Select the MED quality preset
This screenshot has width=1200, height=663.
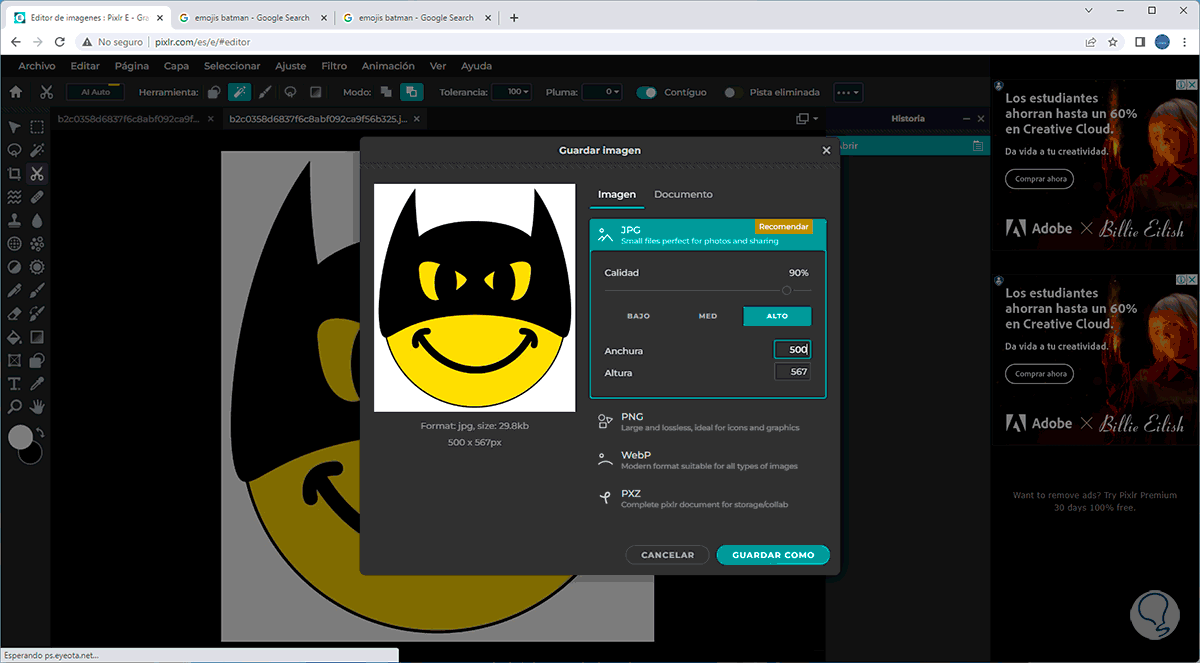[x=708, y=316]
